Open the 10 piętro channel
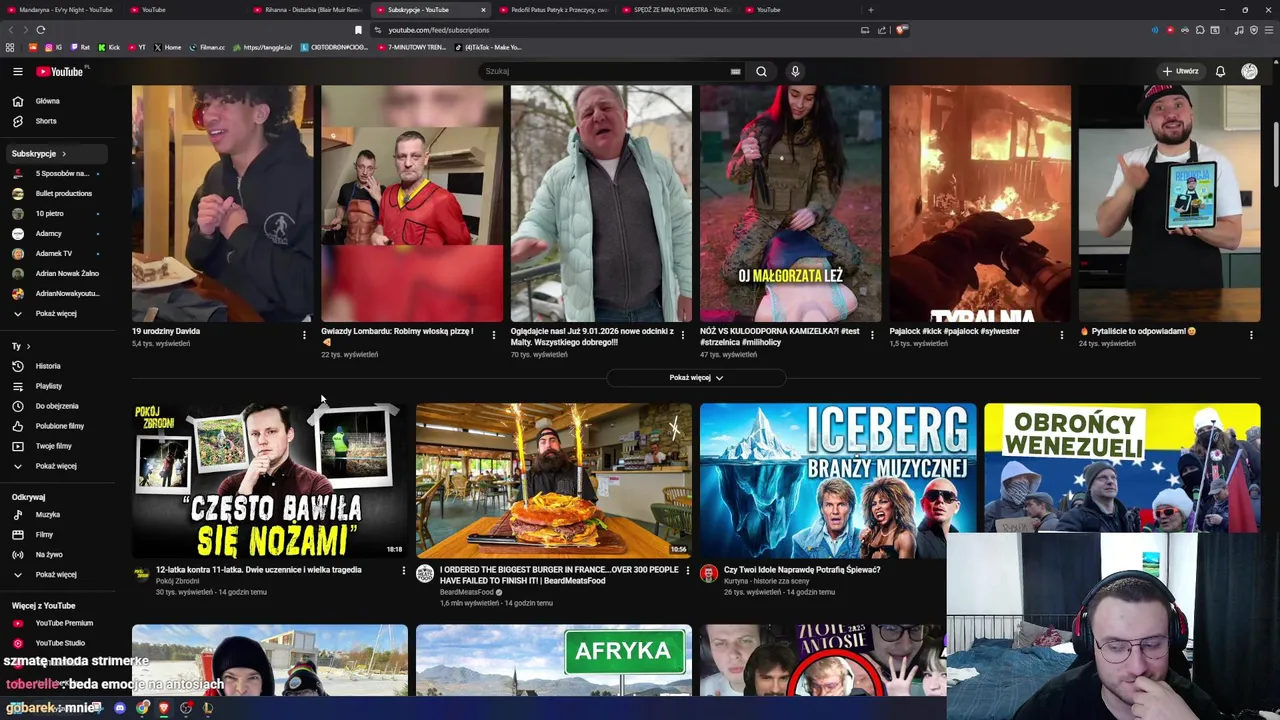 pos(56,213)
